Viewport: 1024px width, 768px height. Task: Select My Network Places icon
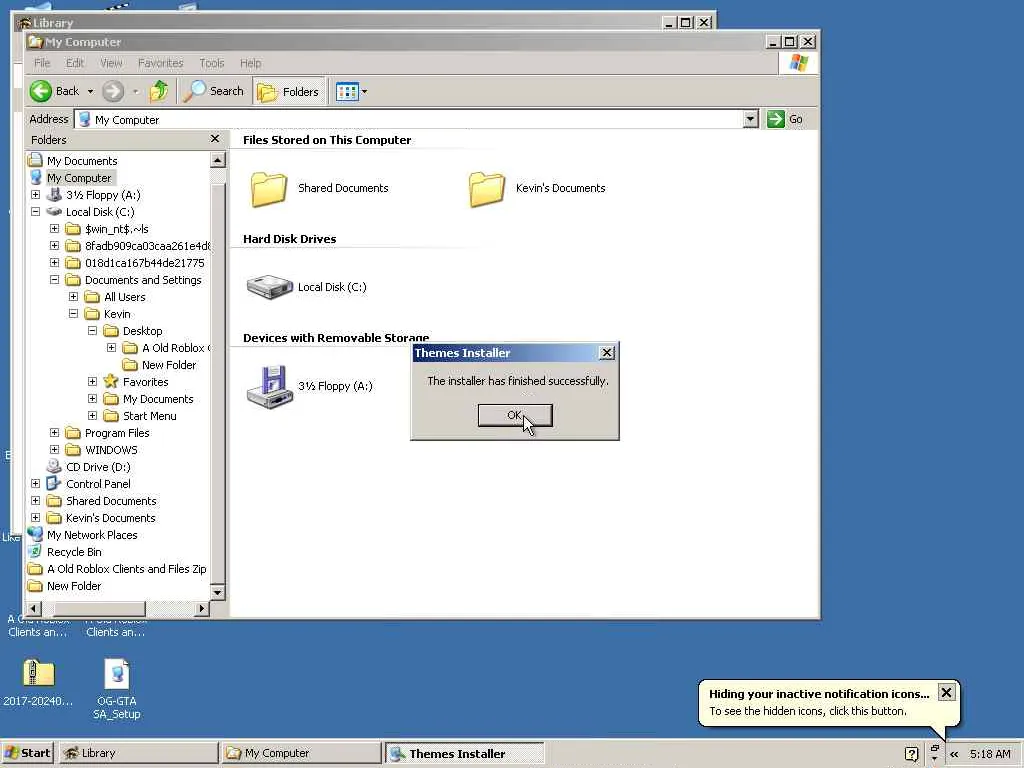tap(35, 534)
